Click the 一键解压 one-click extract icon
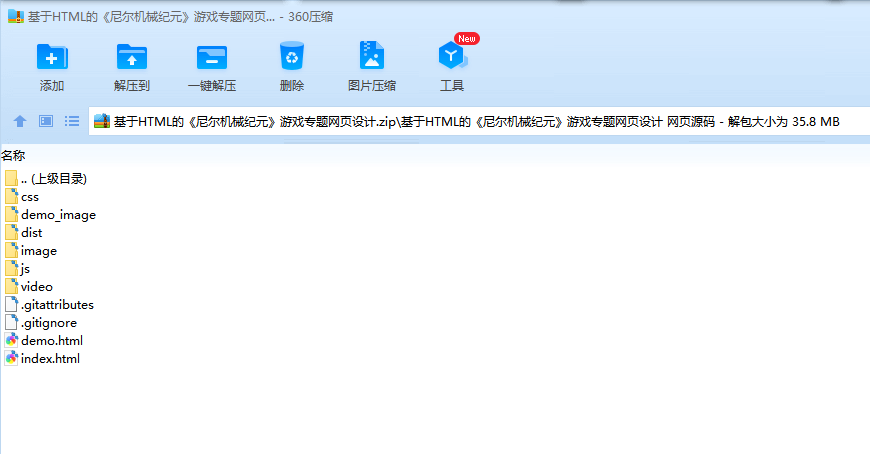Image resolution: width=870 pixels, height=454 pixels. 212,57
